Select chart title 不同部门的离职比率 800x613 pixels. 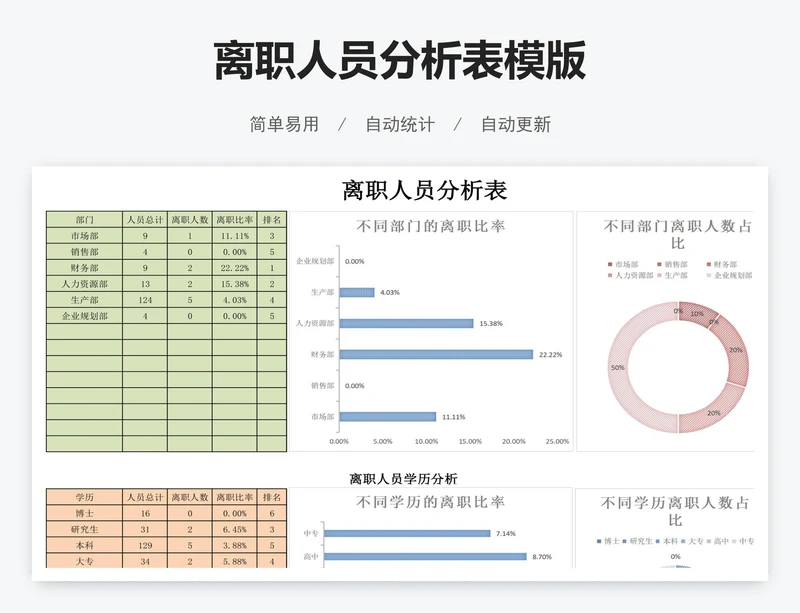pyautogui.click(x=431, y=226)
